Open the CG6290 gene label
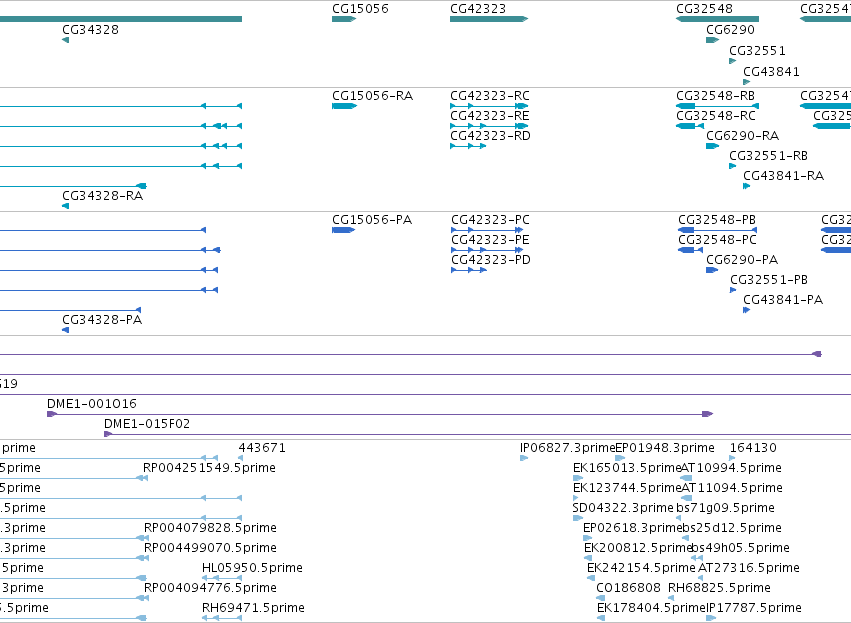 coord(730,30)
